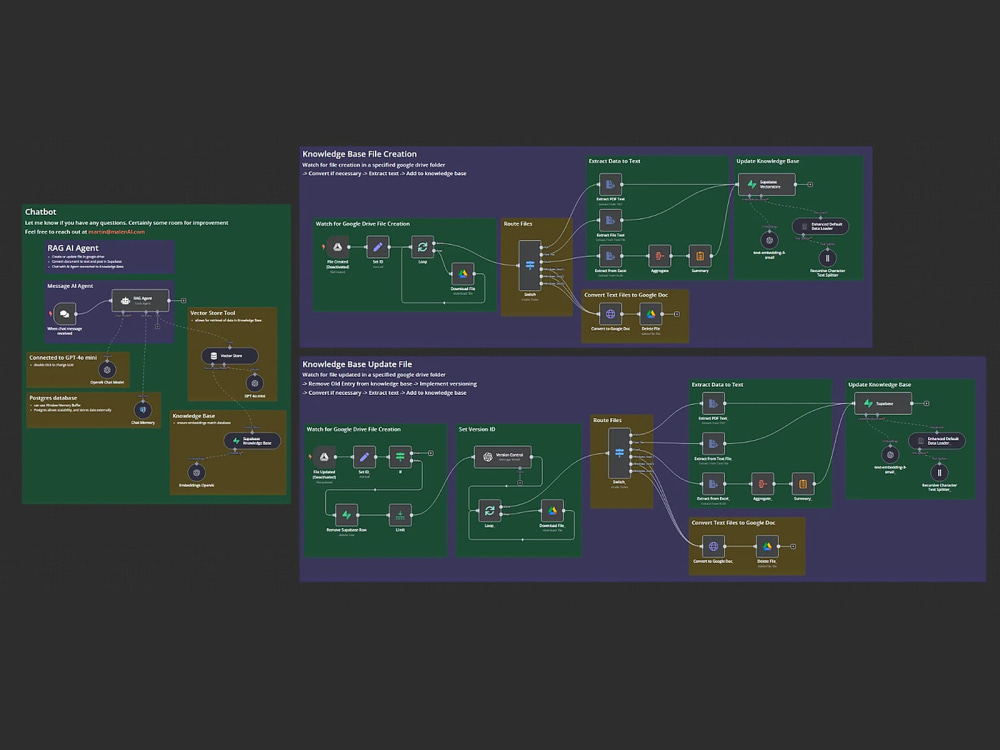Select the 'When chat message received' trigger node
This screenshot has width=1000, height=750.
(x=64, y=314)
